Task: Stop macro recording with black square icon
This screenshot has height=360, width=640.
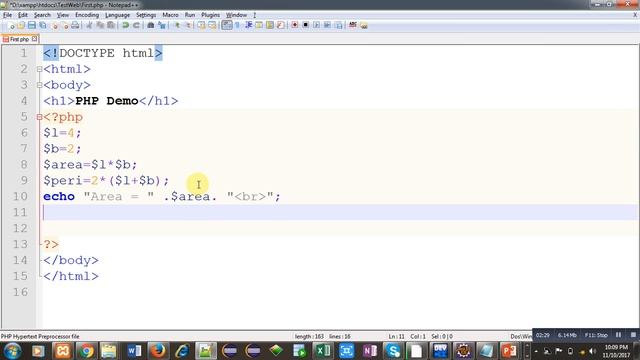Action: pyautogui.click(x=305, y=25)
